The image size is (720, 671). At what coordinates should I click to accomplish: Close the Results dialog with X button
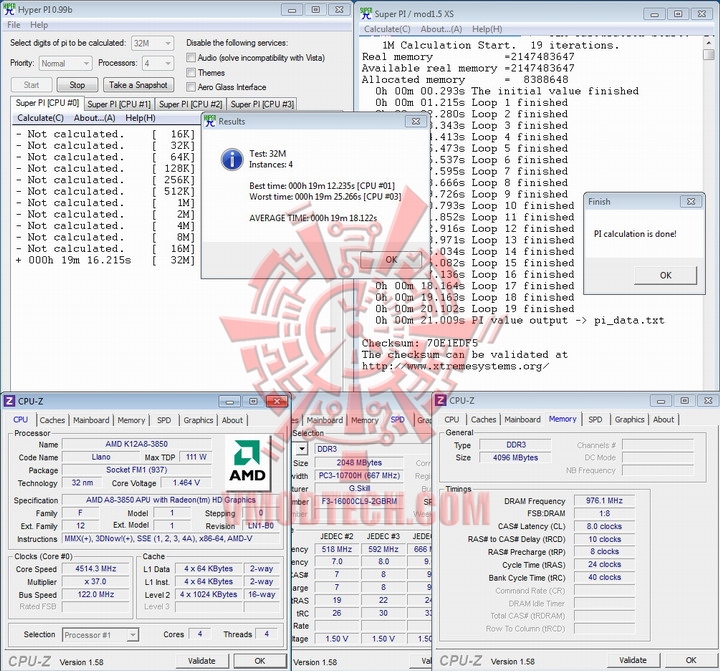pyautogui.click(x=416, y=122)
